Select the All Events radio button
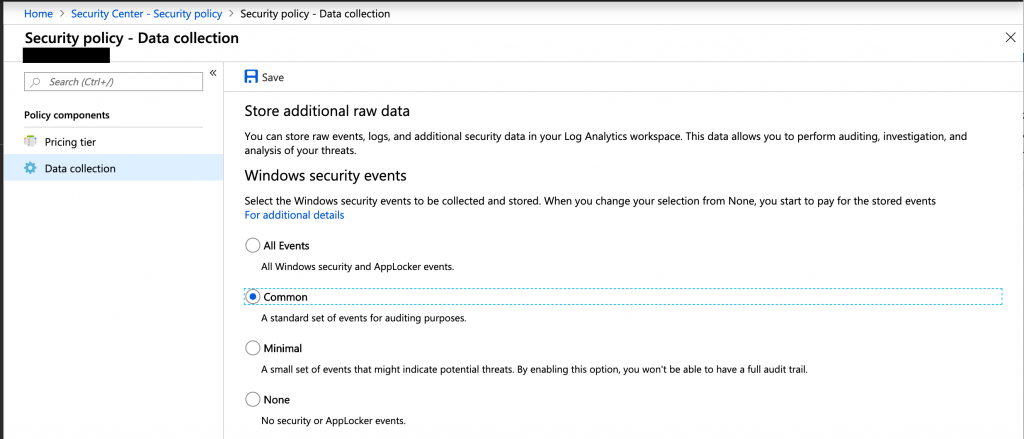 (x=252, y=246)
